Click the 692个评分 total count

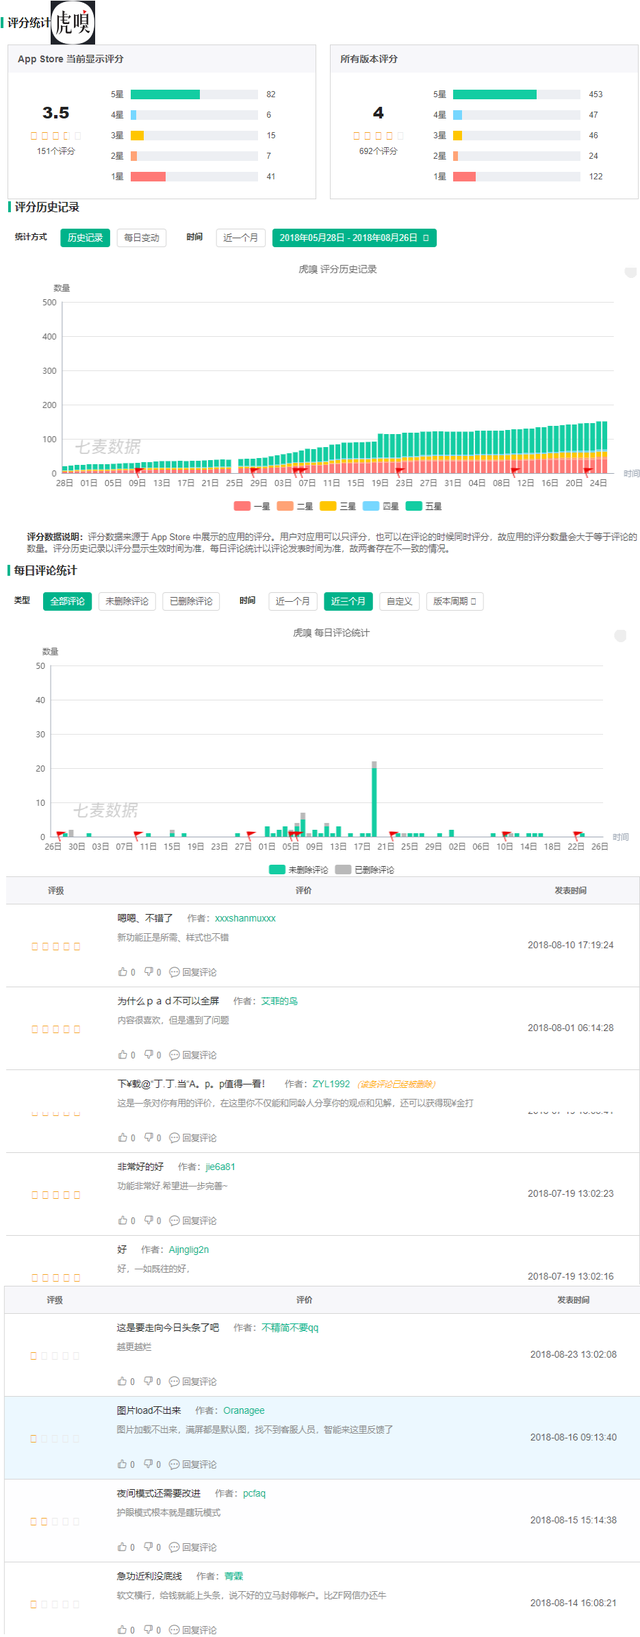pos(378,151)
